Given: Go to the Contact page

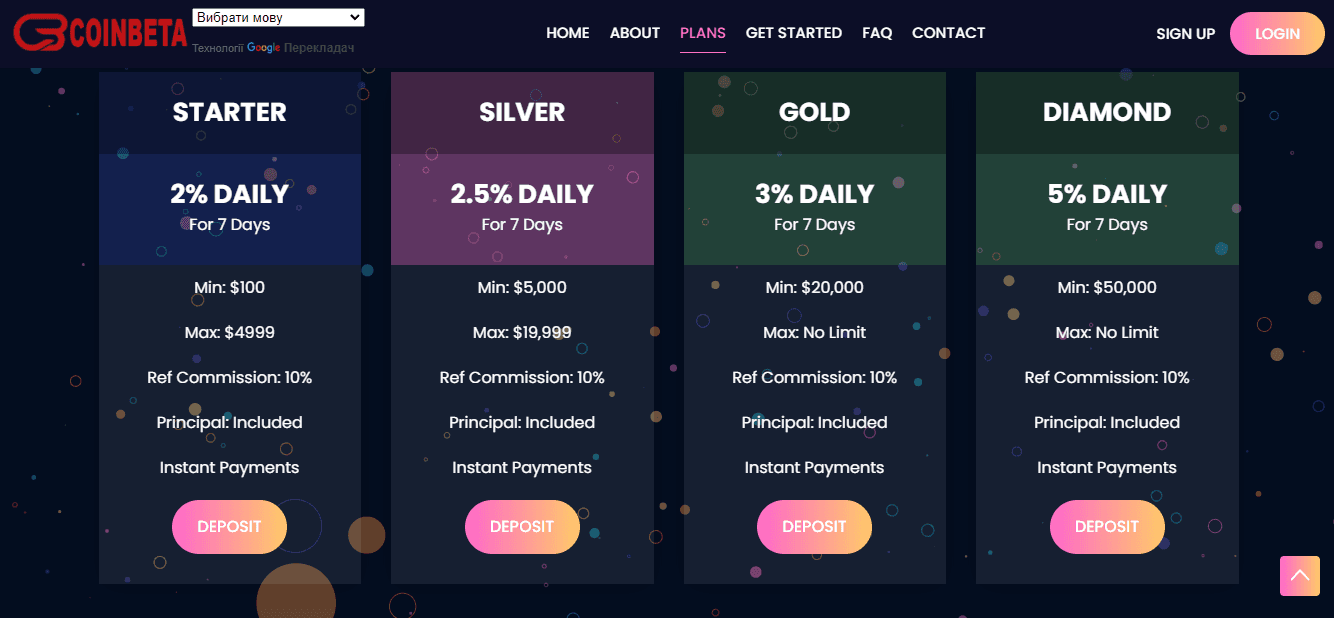Looking at the screenshot, I should (x=948, y=33).
